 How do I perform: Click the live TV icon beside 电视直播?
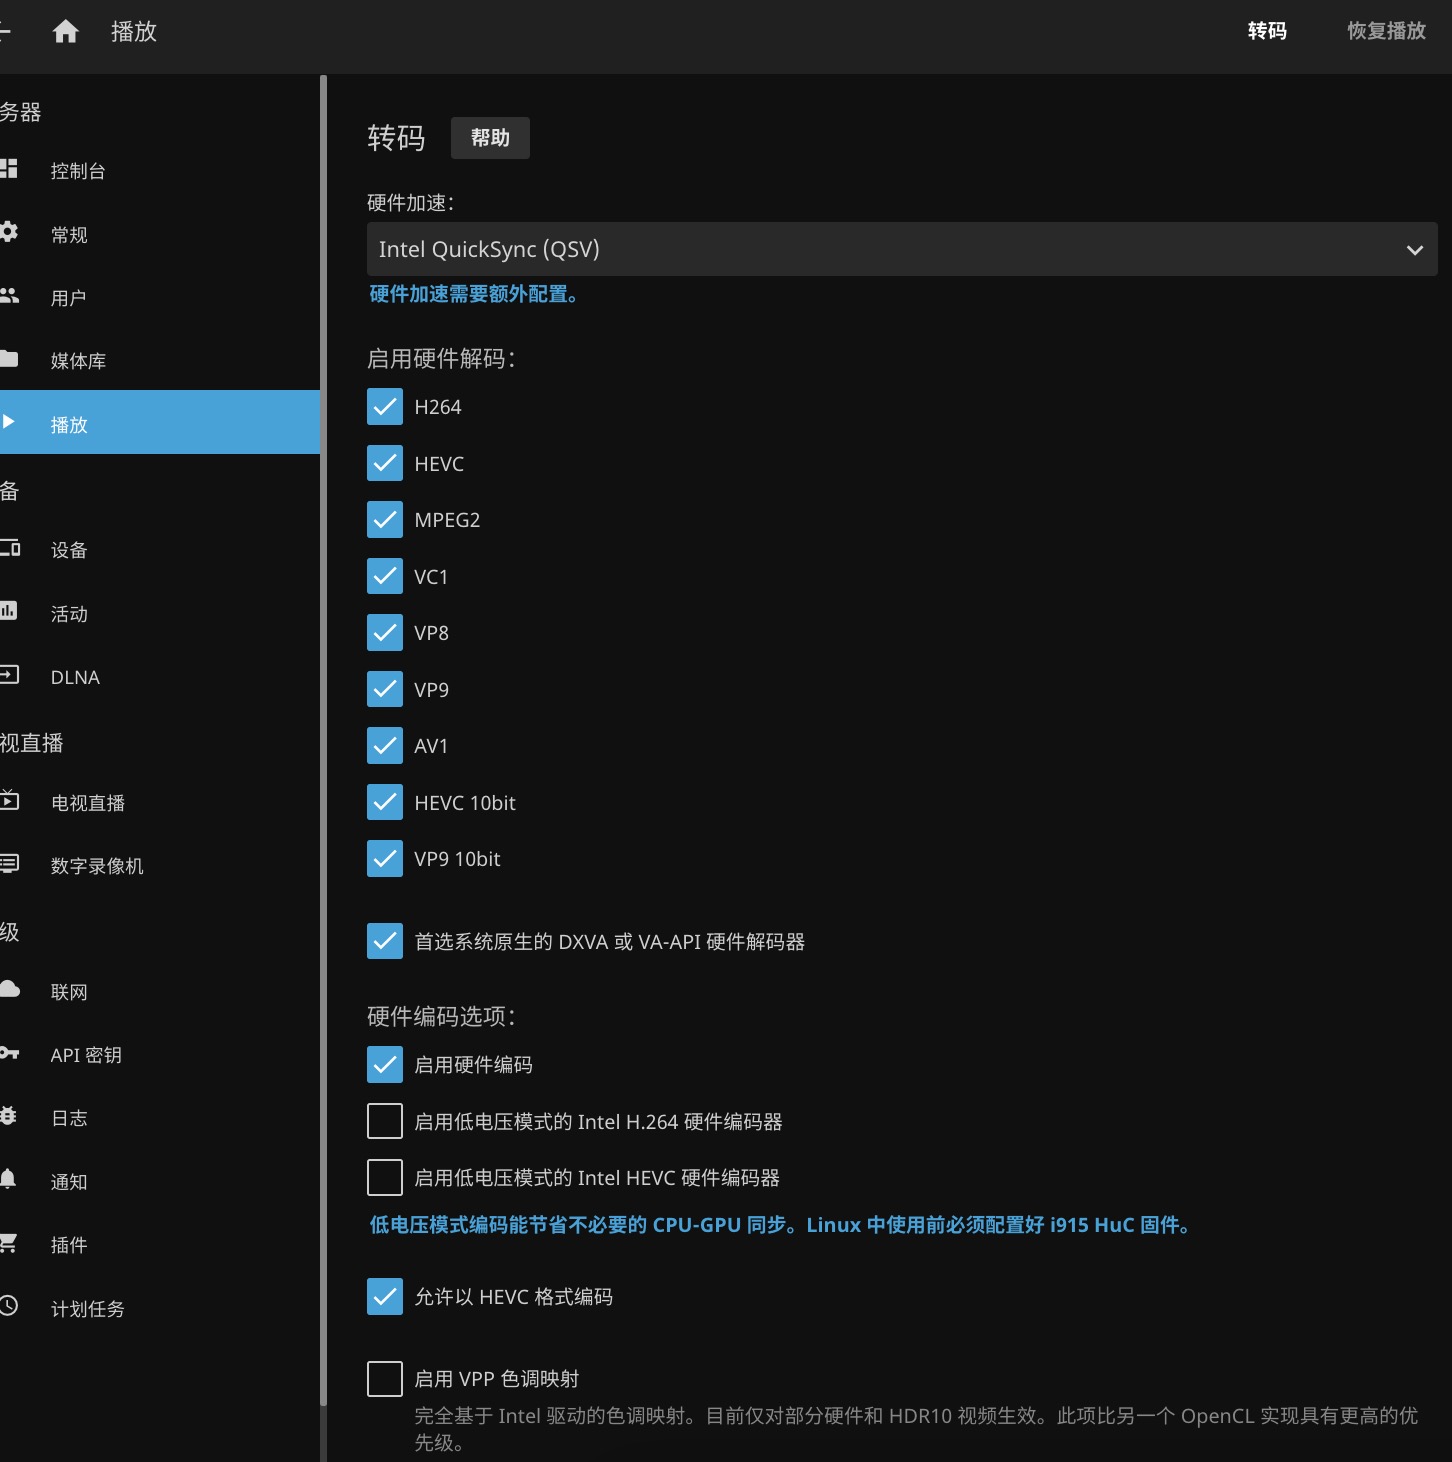point(9,800)
